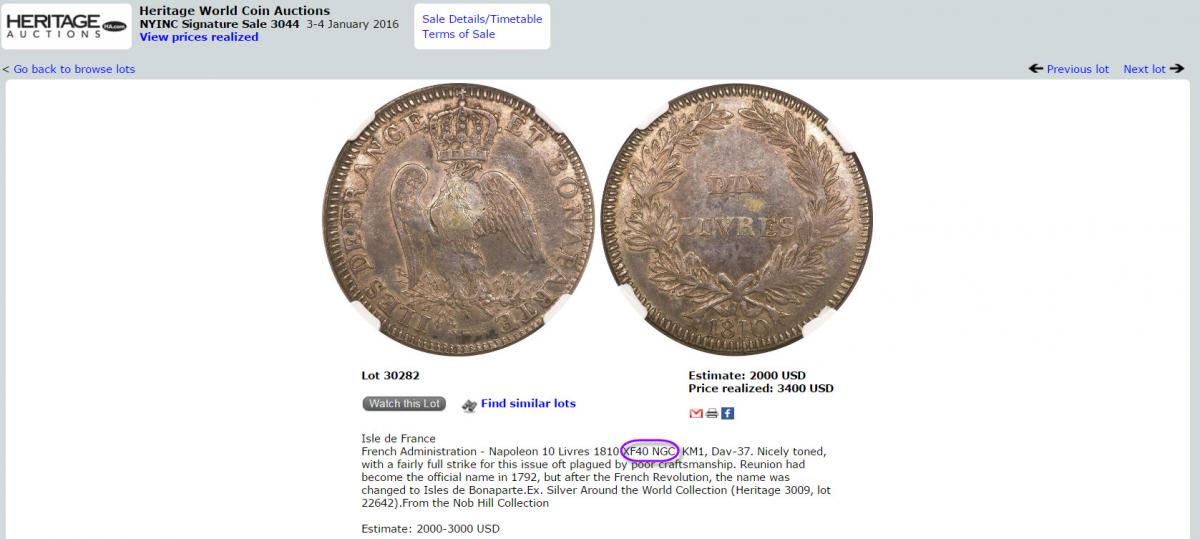
Task: Watch this Lot button
Action: coord(404,404)
